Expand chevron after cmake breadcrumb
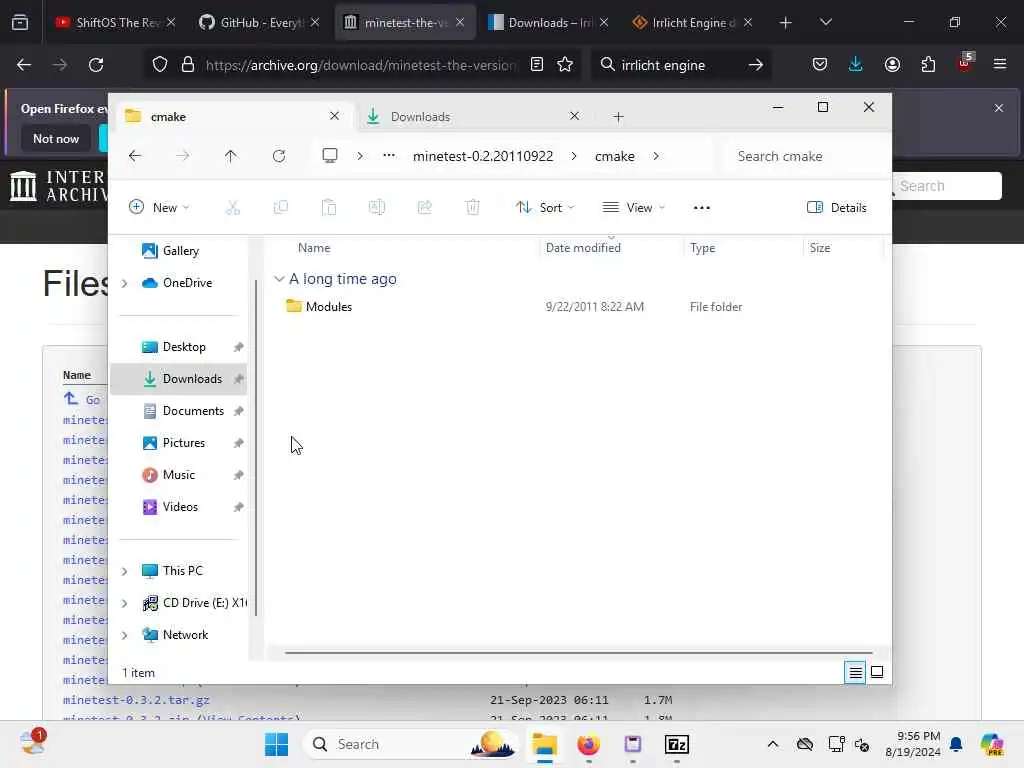This screenshot has height=768, width=1024. pyautogui.click(x=656, y=156)
